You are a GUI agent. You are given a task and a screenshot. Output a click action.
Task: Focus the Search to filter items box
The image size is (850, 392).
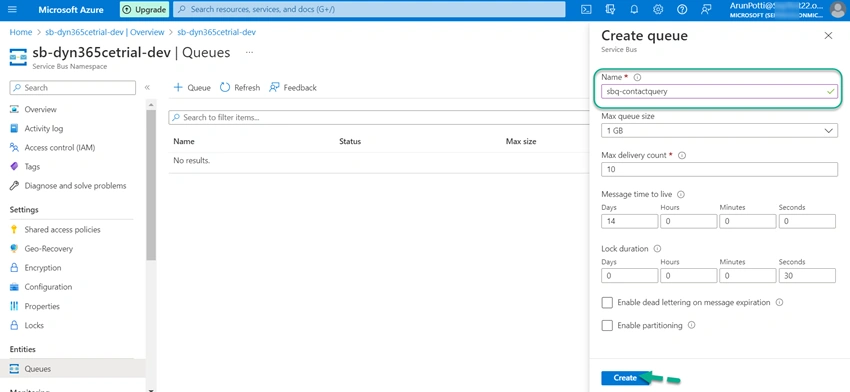point(379,117)
